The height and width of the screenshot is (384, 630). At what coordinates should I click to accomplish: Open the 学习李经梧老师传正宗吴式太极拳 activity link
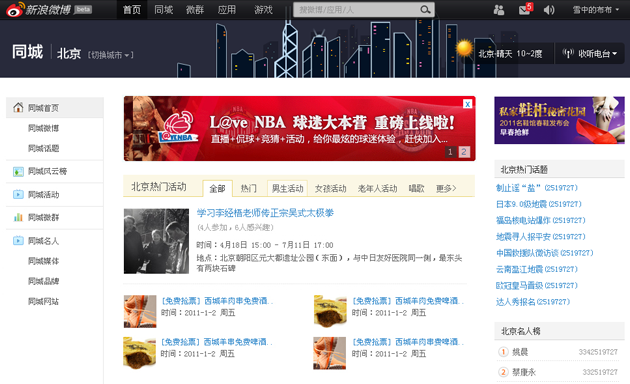[x=265, y=213]
